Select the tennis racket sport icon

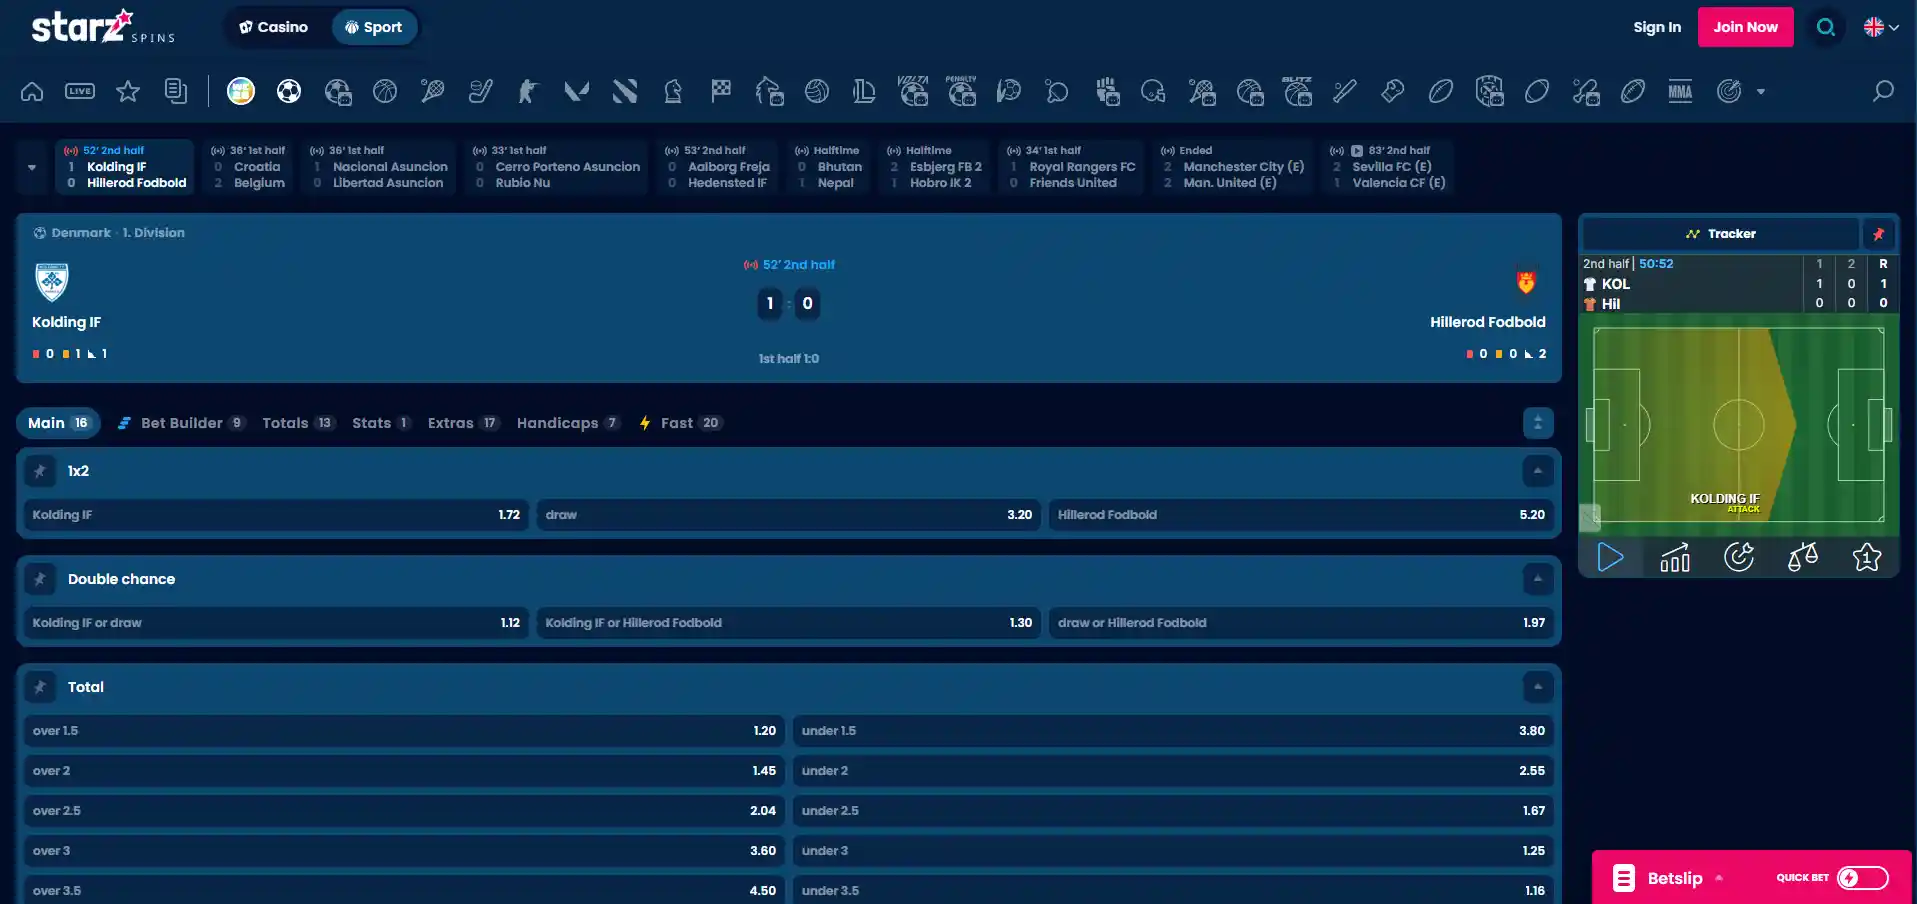click(x=433, y=92)
